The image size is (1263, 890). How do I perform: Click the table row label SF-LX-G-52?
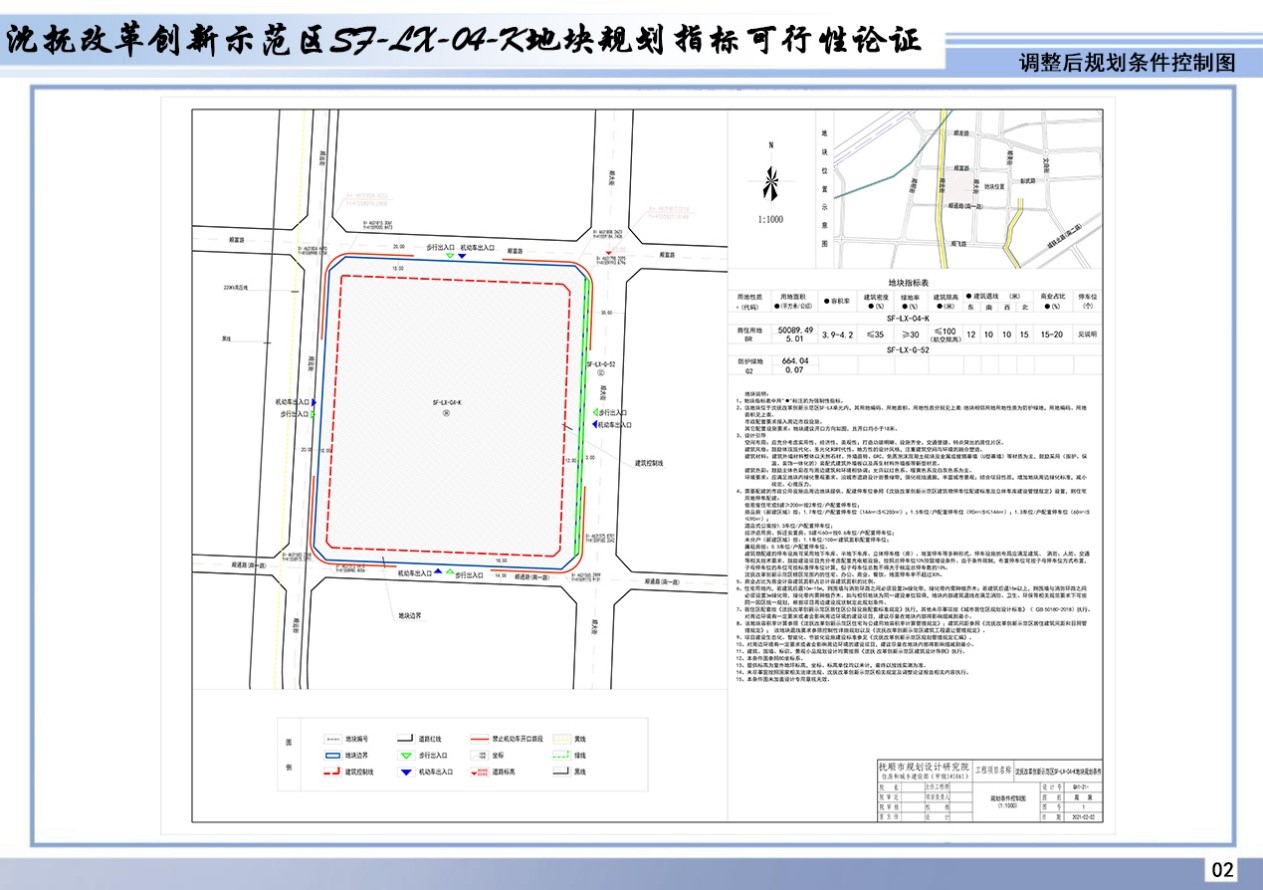tap(908, 351)
